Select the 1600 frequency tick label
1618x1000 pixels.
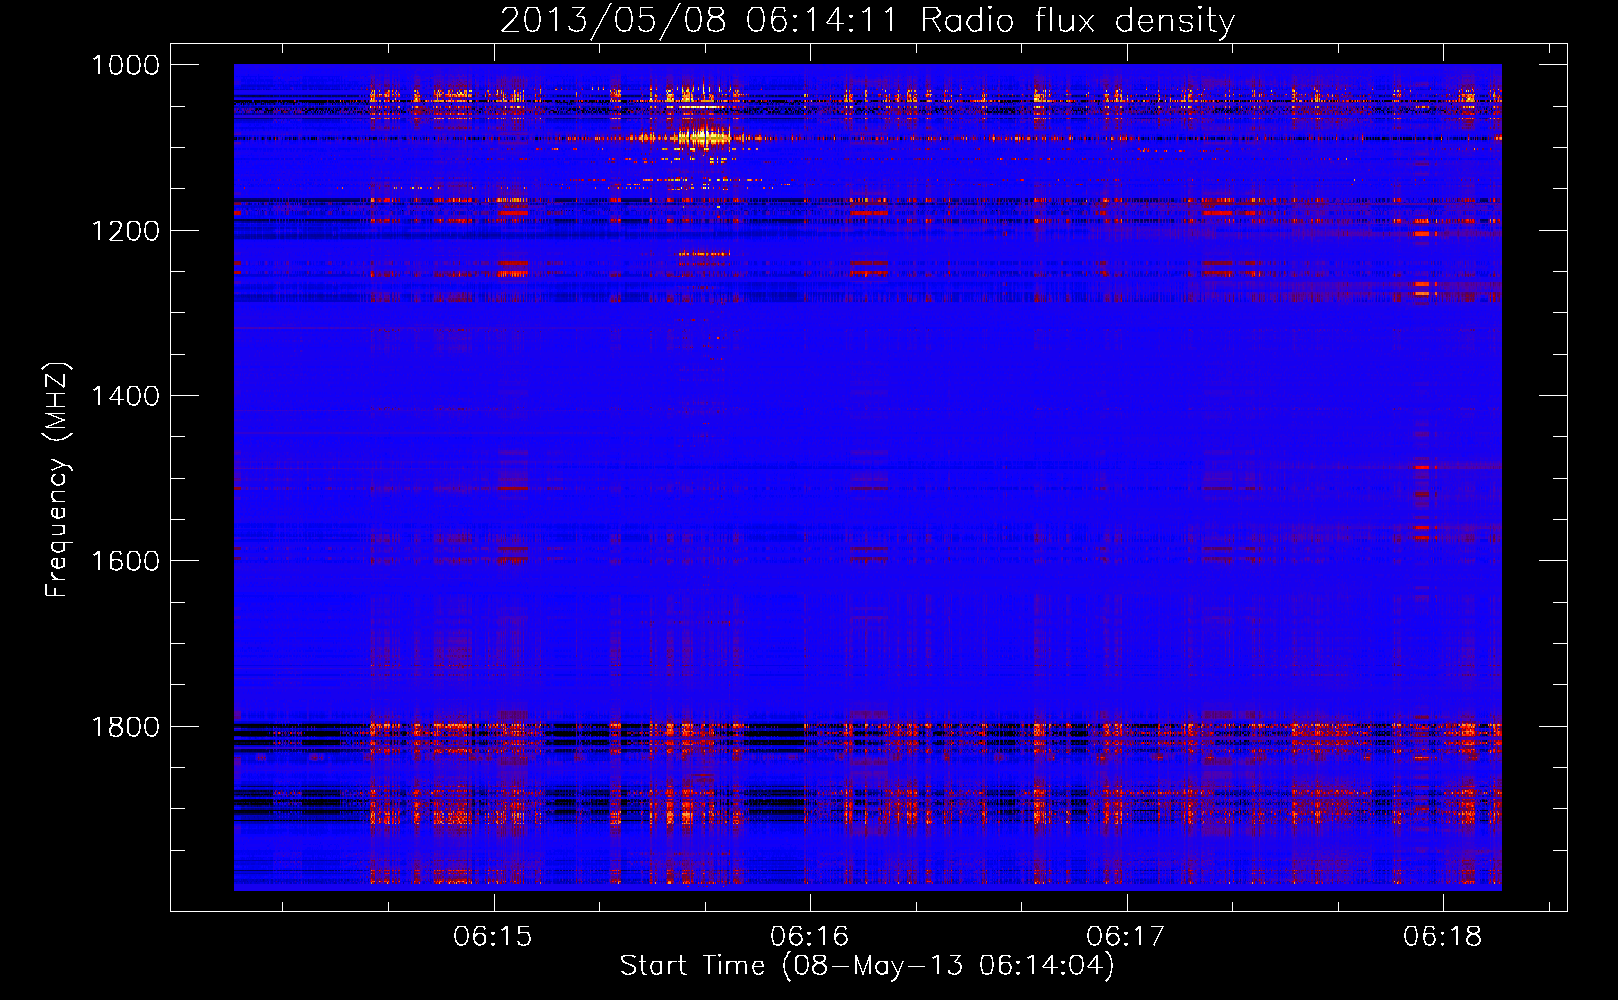[x=125, y=561]
